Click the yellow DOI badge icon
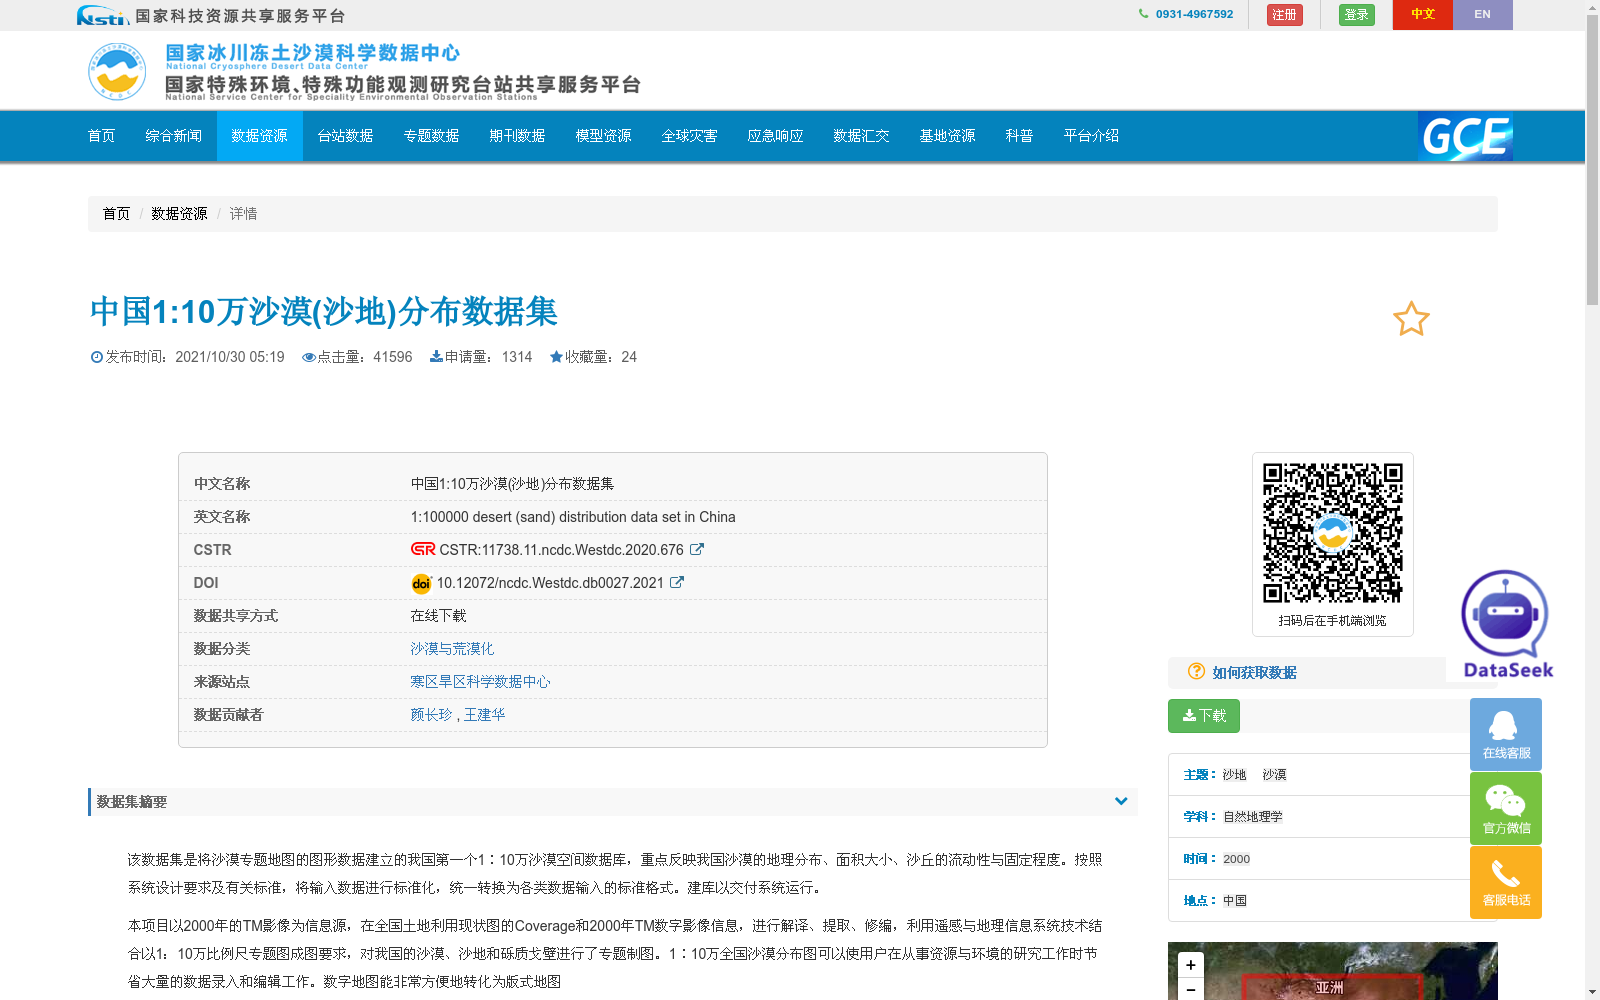This screenshot has width=1600, height=1000. point(421,583)
